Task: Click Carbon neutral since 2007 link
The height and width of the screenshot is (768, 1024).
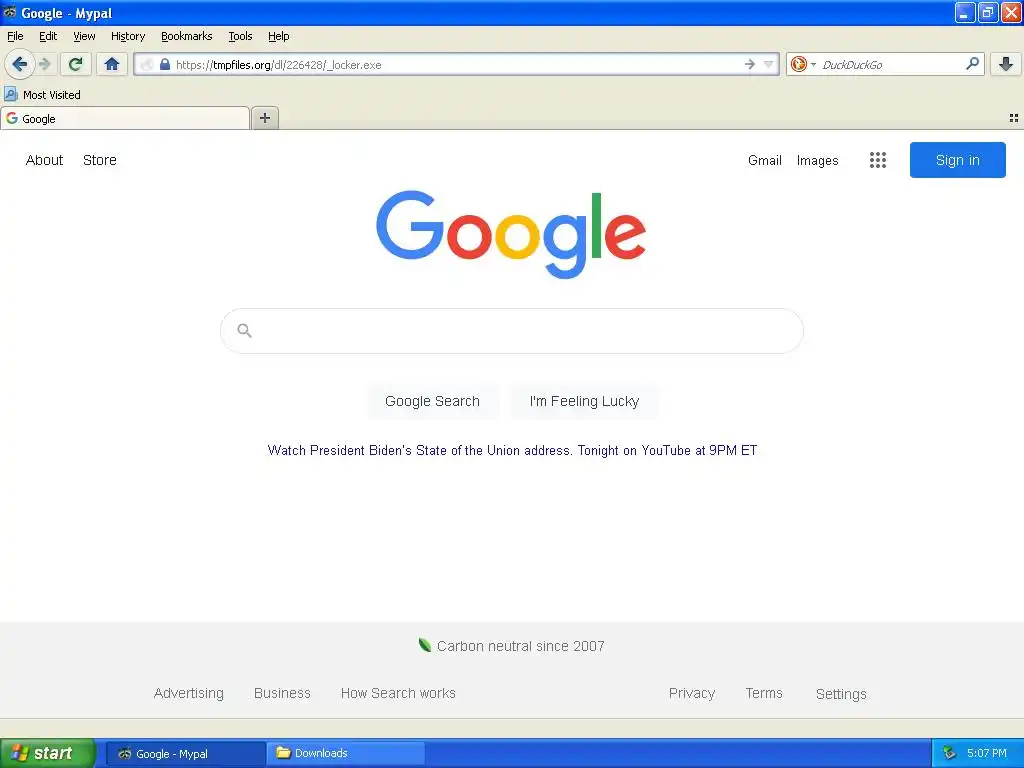Action: [x=520, y=647]
